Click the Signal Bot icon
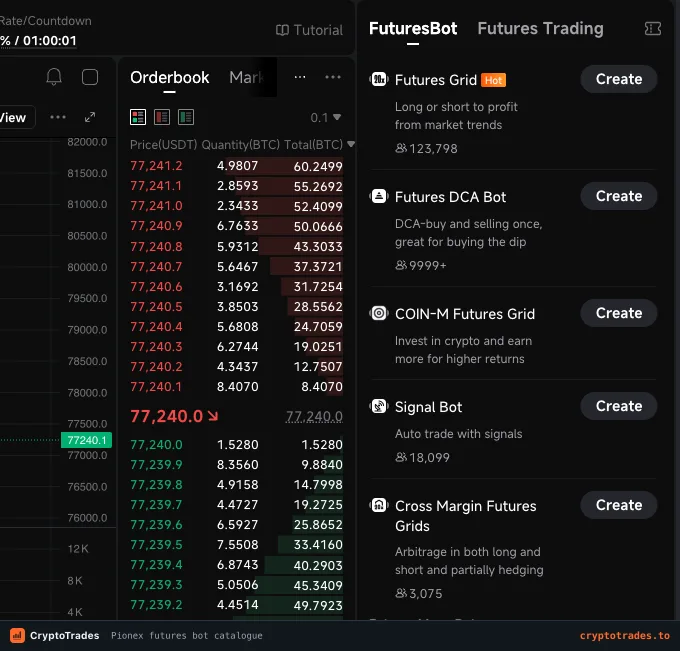This screenshot has width=680, height=651. coord(379,406)
